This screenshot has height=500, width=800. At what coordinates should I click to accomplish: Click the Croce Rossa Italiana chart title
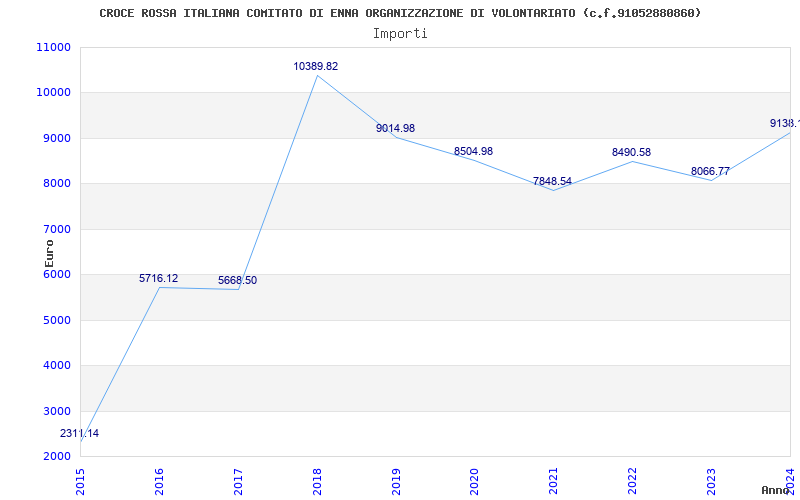(401, 13)
